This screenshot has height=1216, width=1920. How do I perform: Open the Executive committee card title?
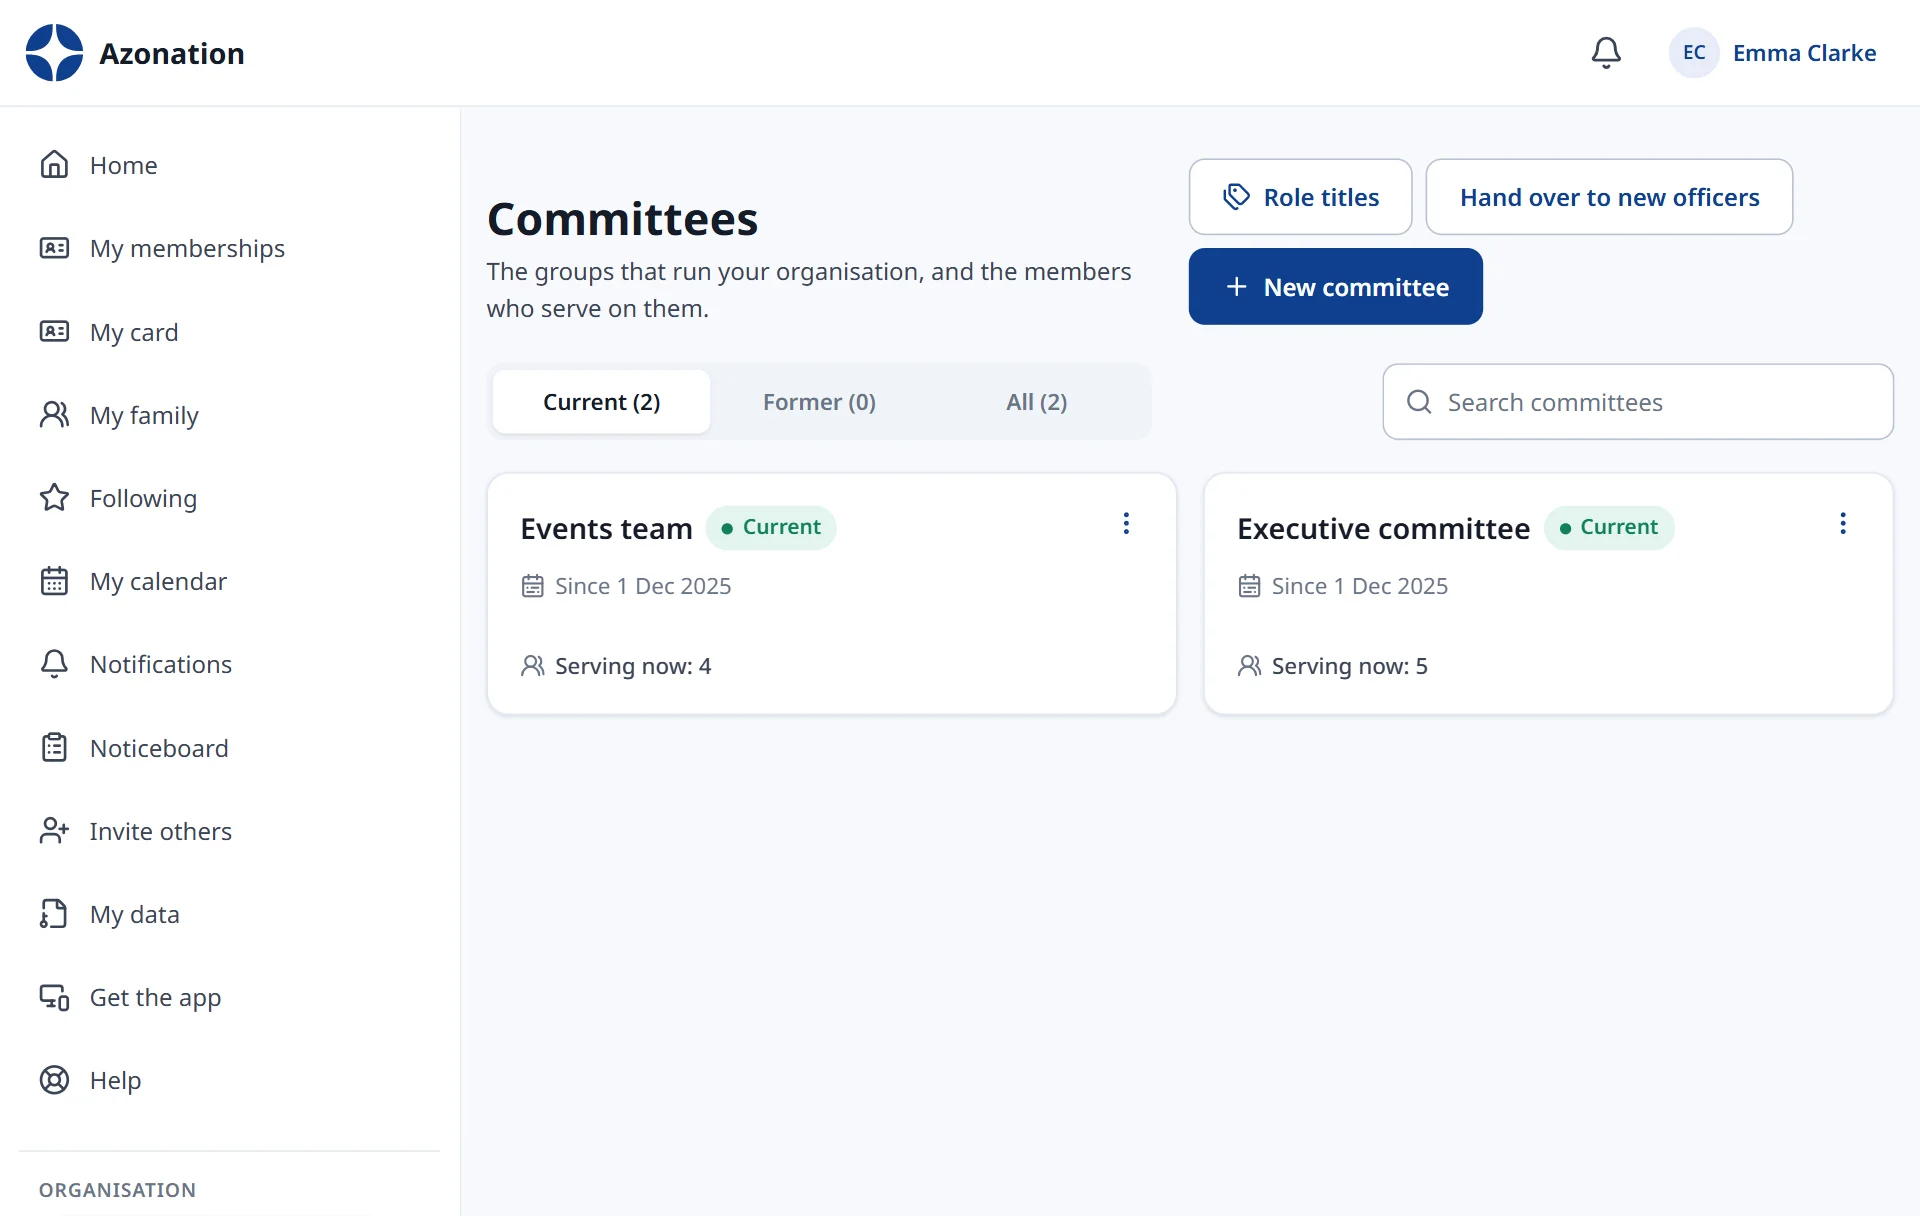(x=1383, y=529)
